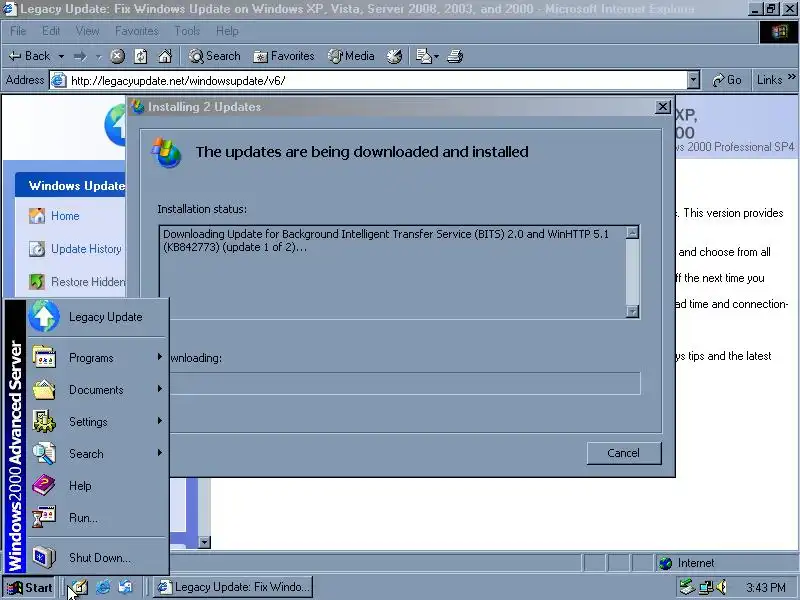Click the Mail toolbar icon
800x600 pixels.
[423, 56]
